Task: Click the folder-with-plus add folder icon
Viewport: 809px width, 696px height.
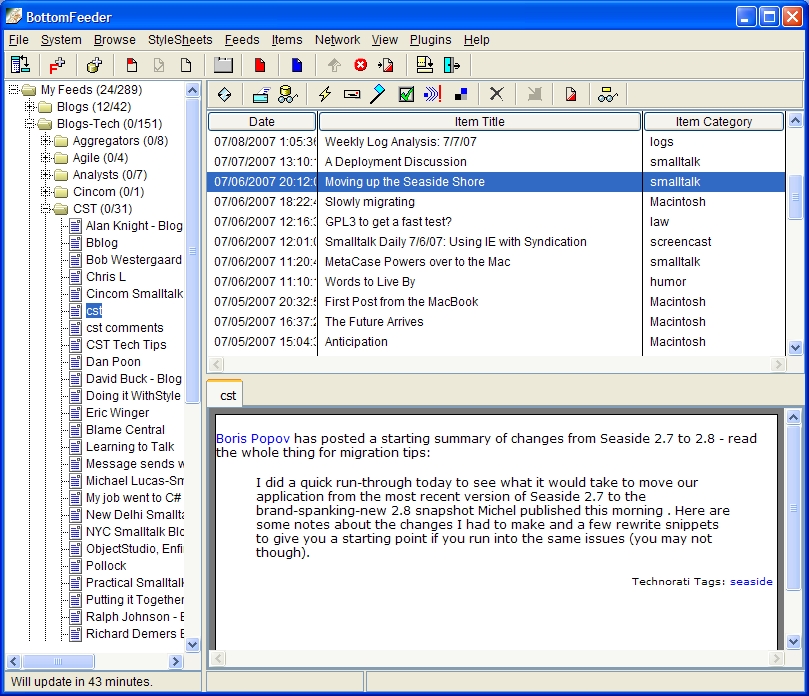Action: tap(94, 65)
